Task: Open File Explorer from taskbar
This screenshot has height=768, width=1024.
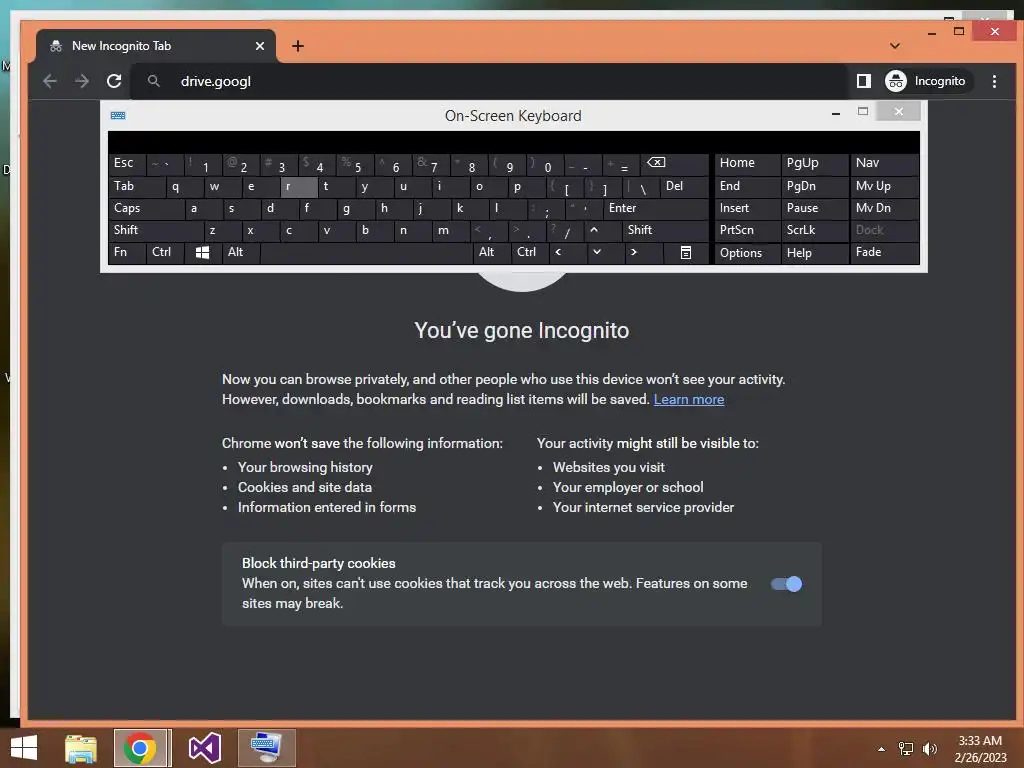Action: coord(81,748)
